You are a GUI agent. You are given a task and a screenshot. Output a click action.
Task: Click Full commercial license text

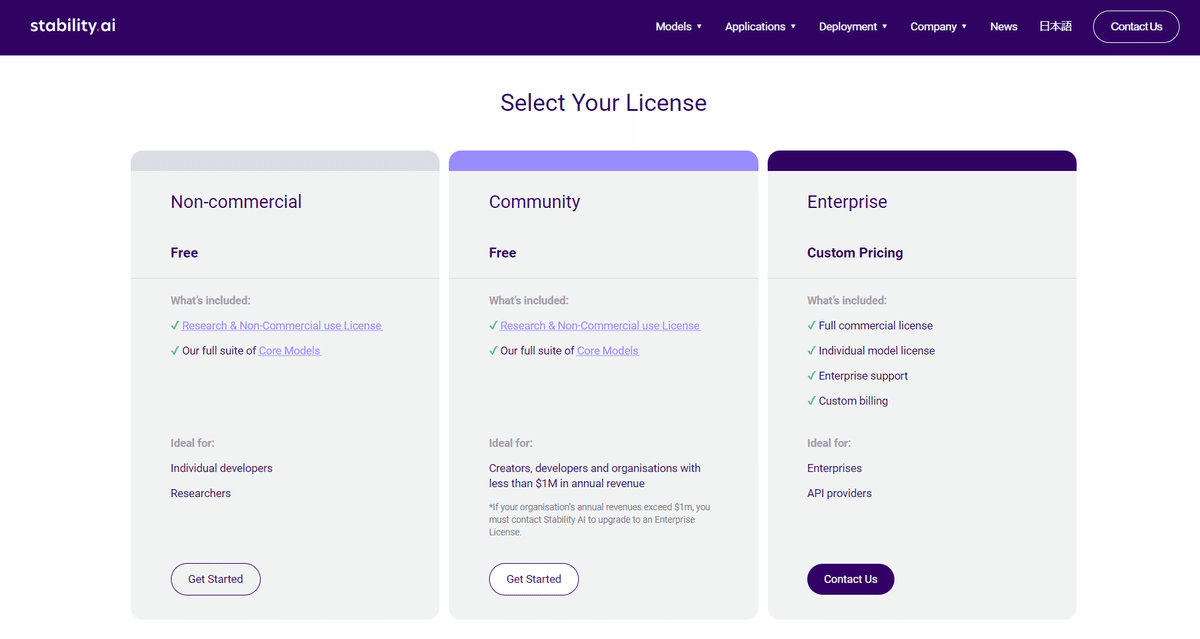pos(876,326)
